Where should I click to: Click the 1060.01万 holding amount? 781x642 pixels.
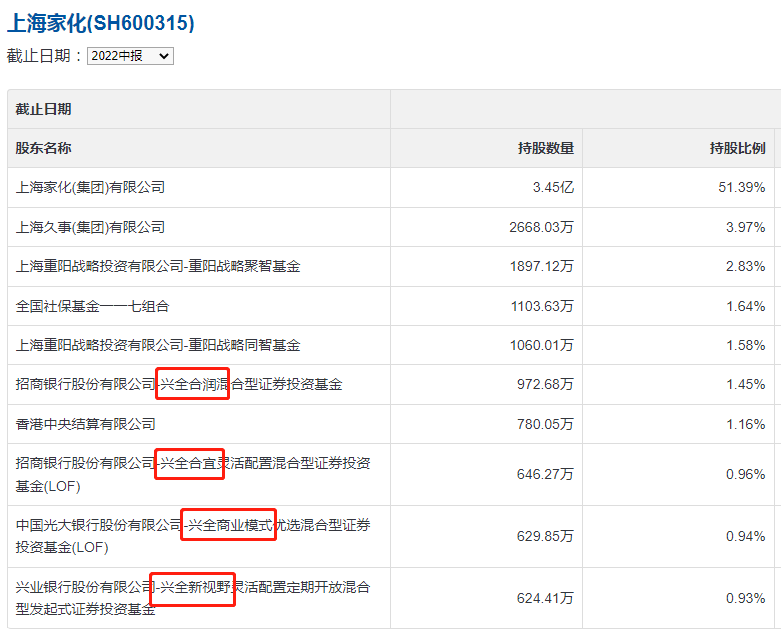coord(541,345)
